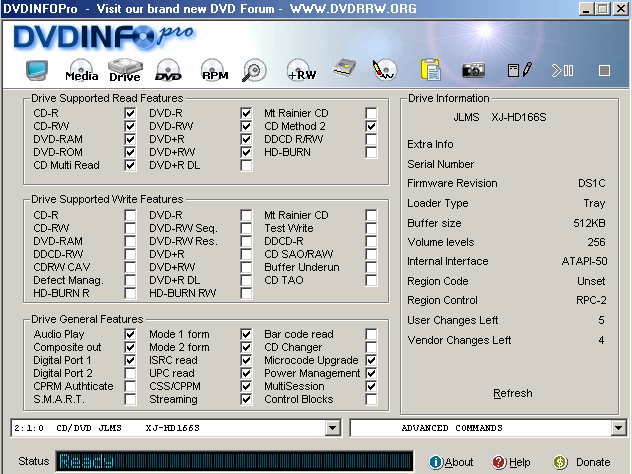This screenshot has width=632, height=474.
Task: Open the RPM speed toolbar icon
Action: tap(214, 70)
